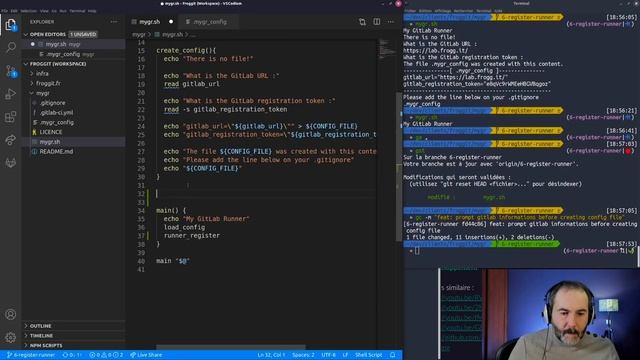Click the 6-register-runner branch in status bar

click(31, 355)
